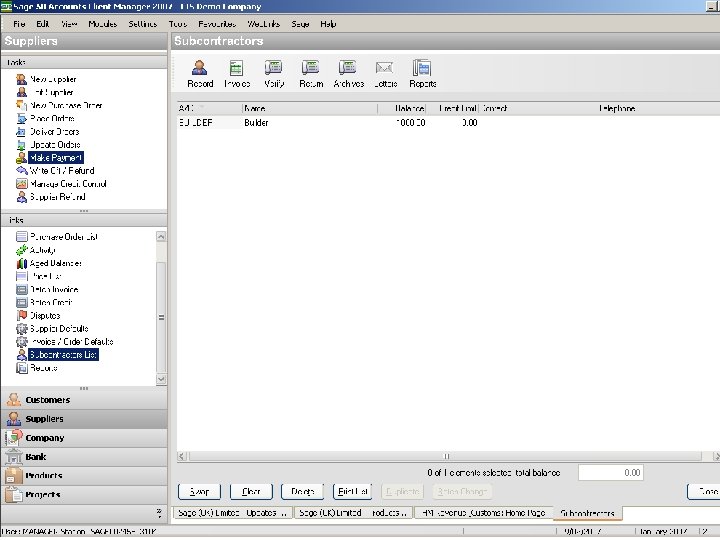Click the Deliver Orders icon
The width and height of the screenshot is (720, 540).
pos(21,131)
